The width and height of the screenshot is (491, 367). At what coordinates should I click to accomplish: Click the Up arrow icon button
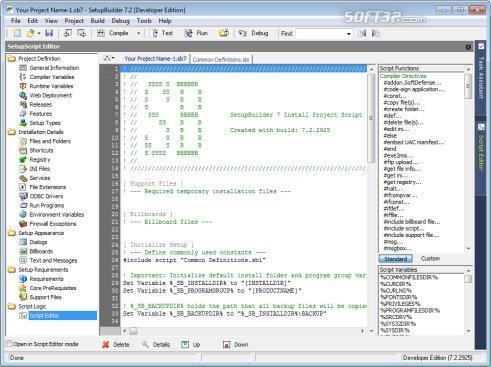click(x=185, y=344)
